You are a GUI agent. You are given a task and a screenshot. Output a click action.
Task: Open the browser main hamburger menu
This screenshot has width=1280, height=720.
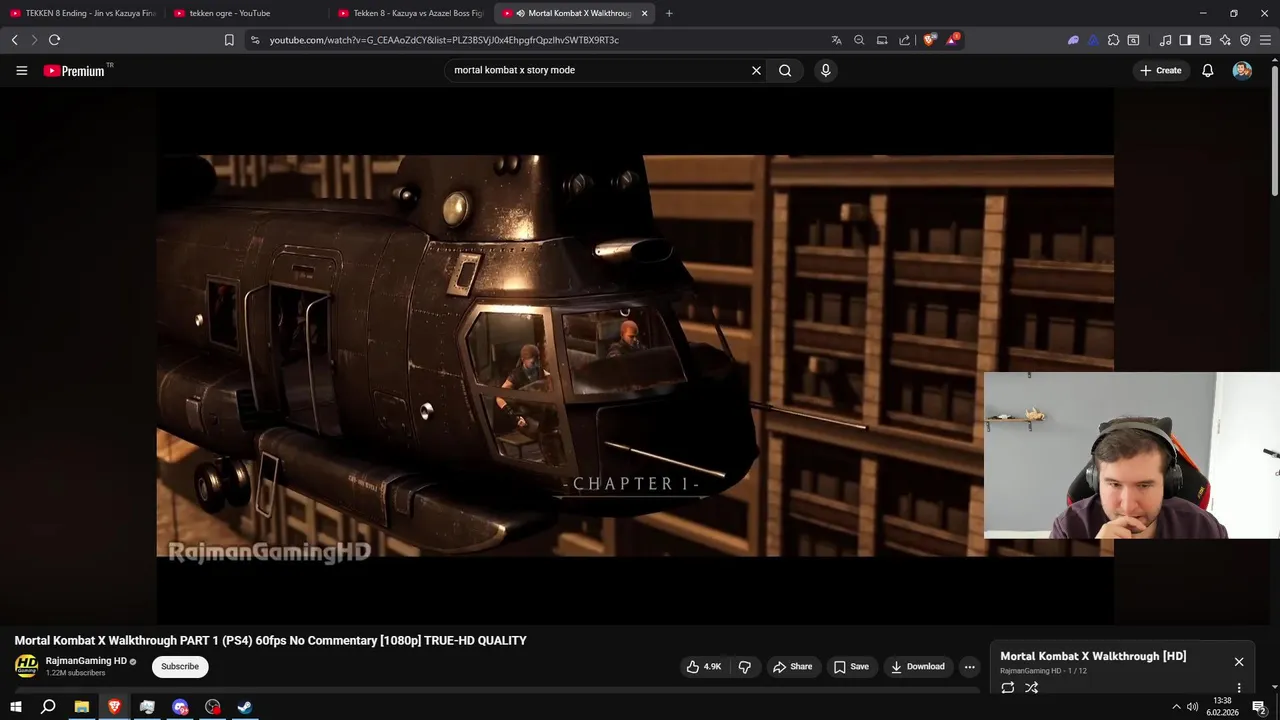(1266, 40)
